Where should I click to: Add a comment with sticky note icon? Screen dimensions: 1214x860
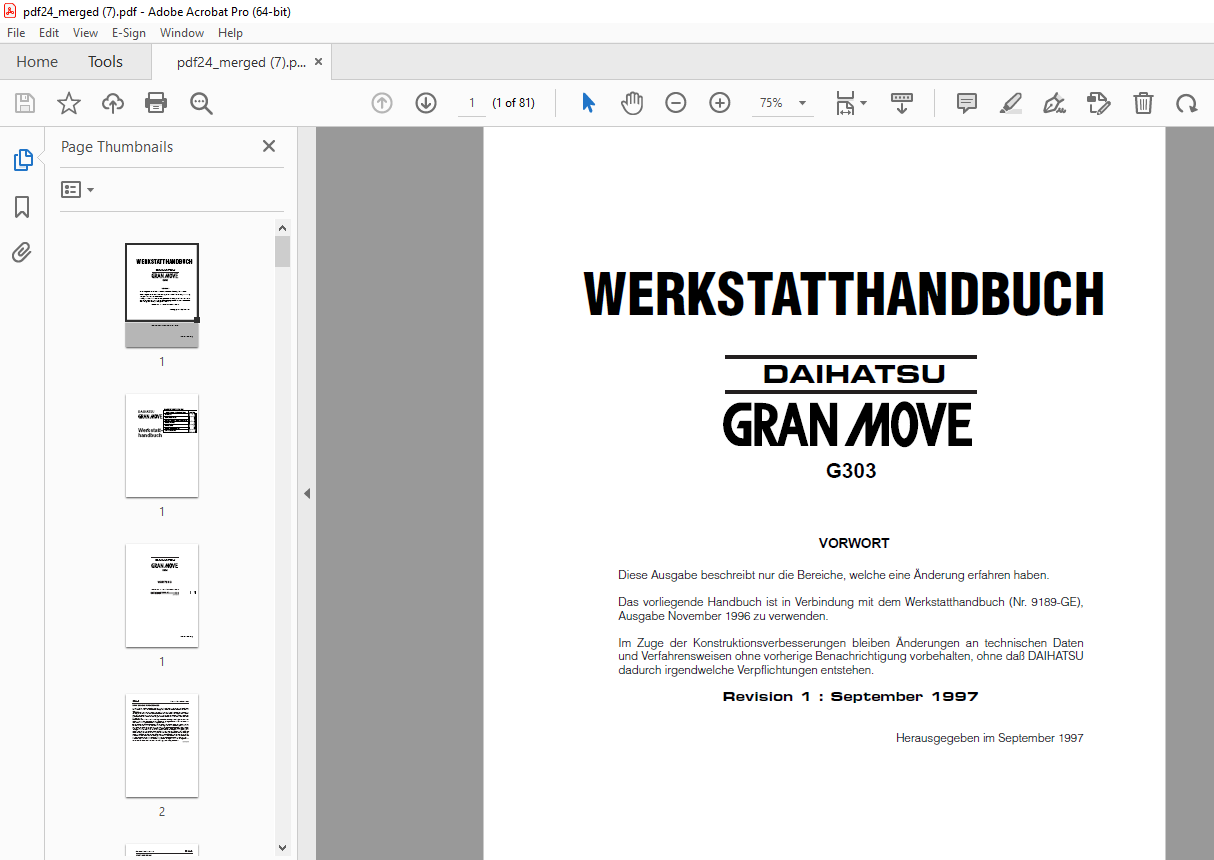966,103
